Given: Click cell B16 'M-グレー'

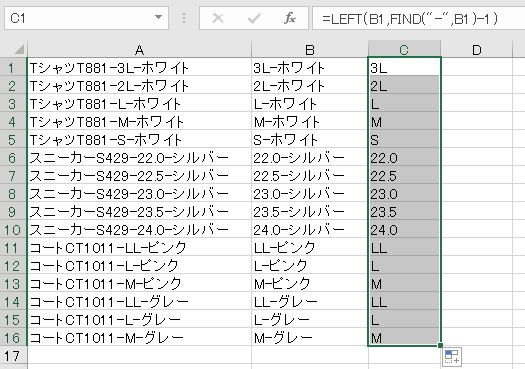Looking at the screenshot, I should coord(310,338).
